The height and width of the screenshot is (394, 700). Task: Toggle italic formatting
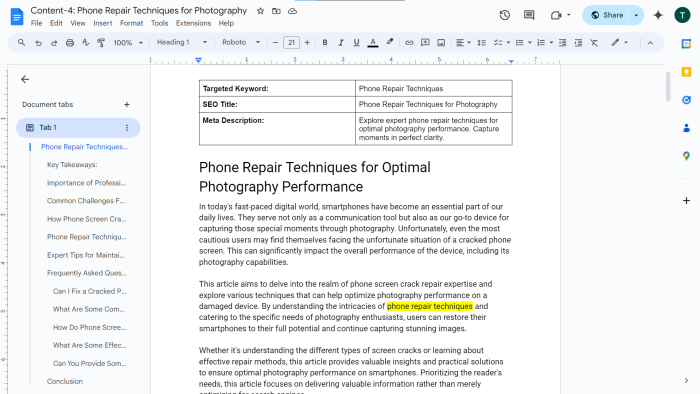[341, 42]
